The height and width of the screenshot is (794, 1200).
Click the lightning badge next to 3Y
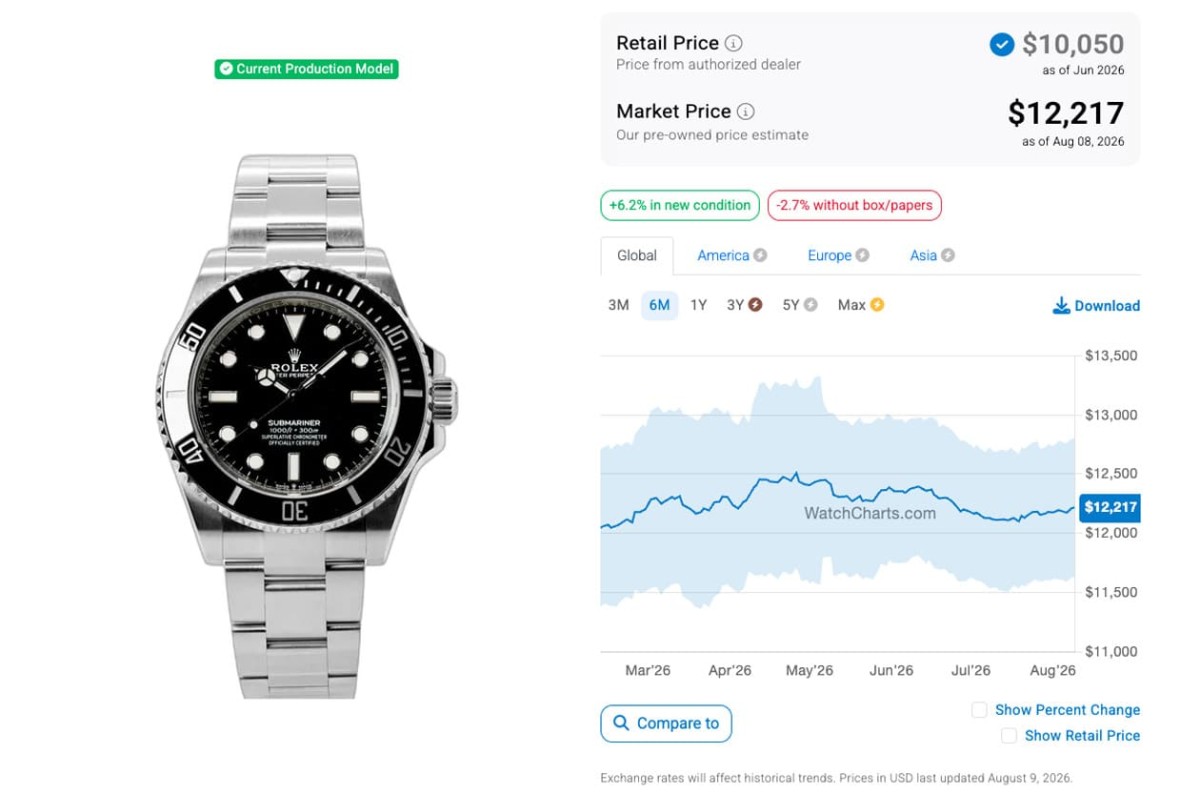pyautogui.click(x=755, y=305)
